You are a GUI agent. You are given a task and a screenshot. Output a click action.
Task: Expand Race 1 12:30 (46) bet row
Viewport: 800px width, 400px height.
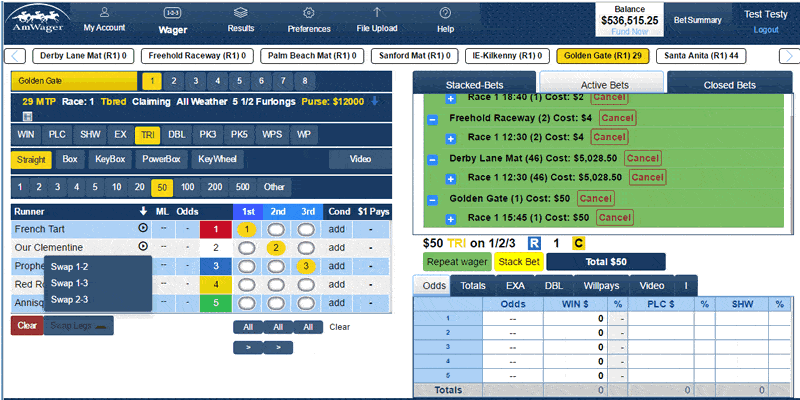pos(451,179)
